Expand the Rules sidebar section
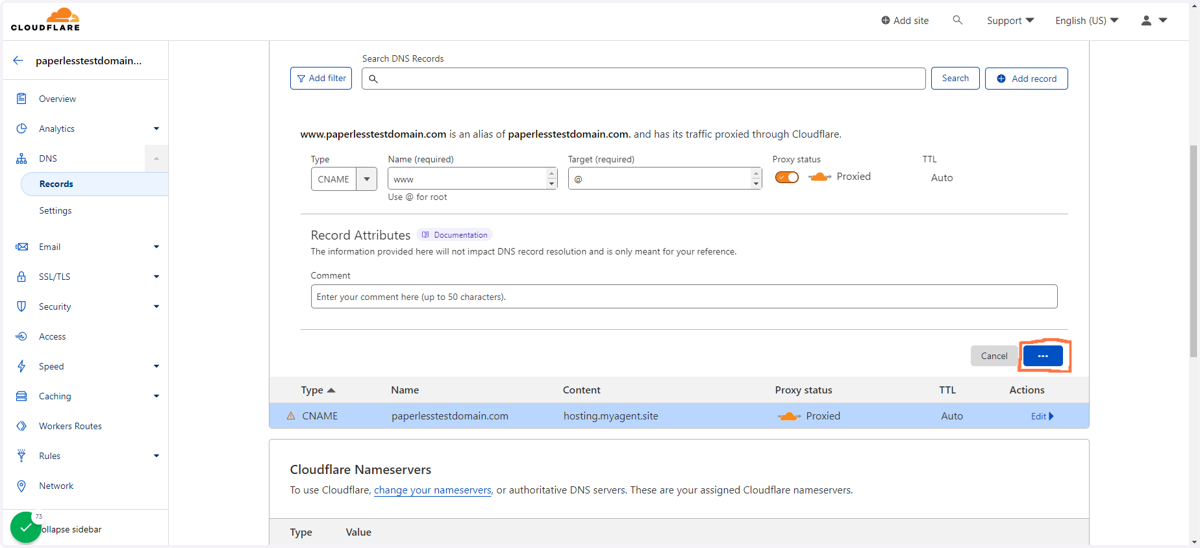The height and width of the screenshot is (548, 1200). pos(156,456)
